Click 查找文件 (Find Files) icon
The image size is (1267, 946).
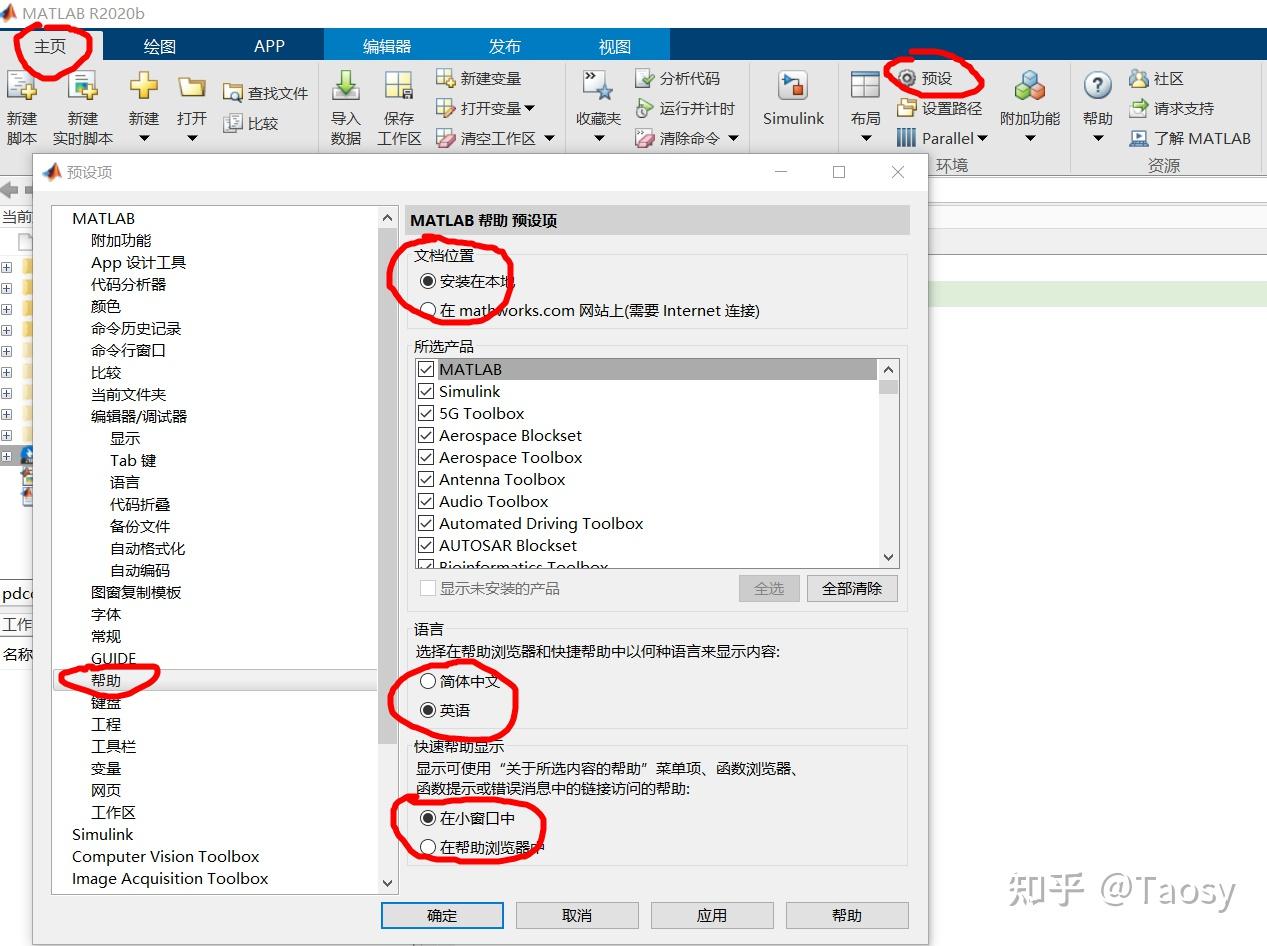[x=233, y=93]
